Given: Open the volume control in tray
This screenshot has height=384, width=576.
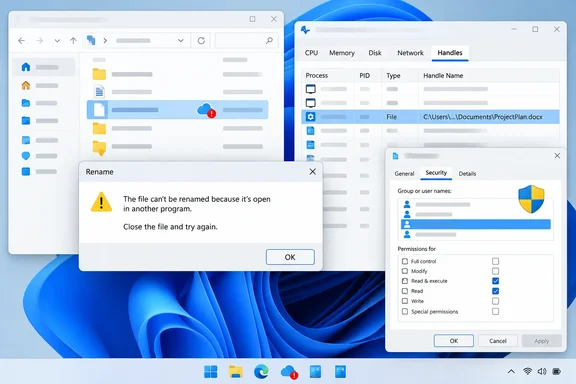Looking at the screenshot, I should click(x=542, y=372).
